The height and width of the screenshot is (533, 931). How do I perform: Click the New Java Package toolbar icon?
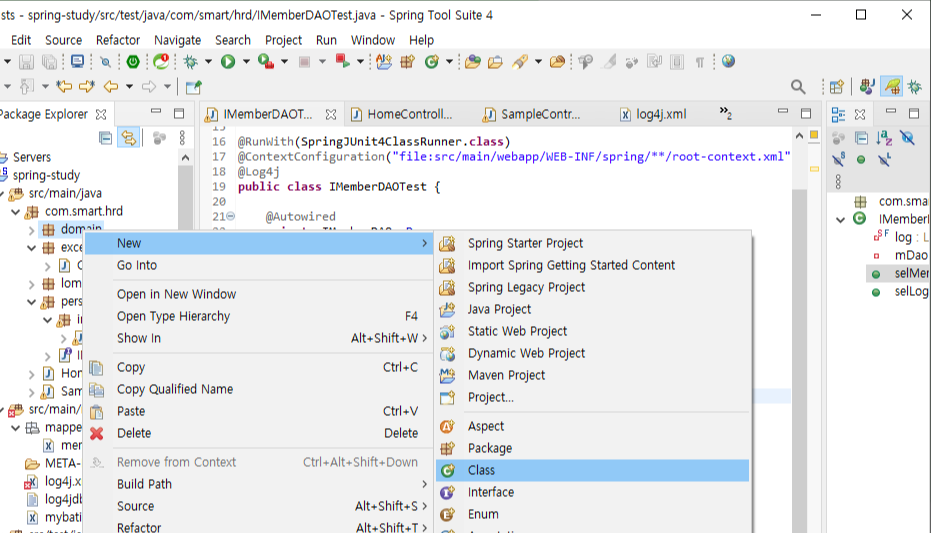408,62
